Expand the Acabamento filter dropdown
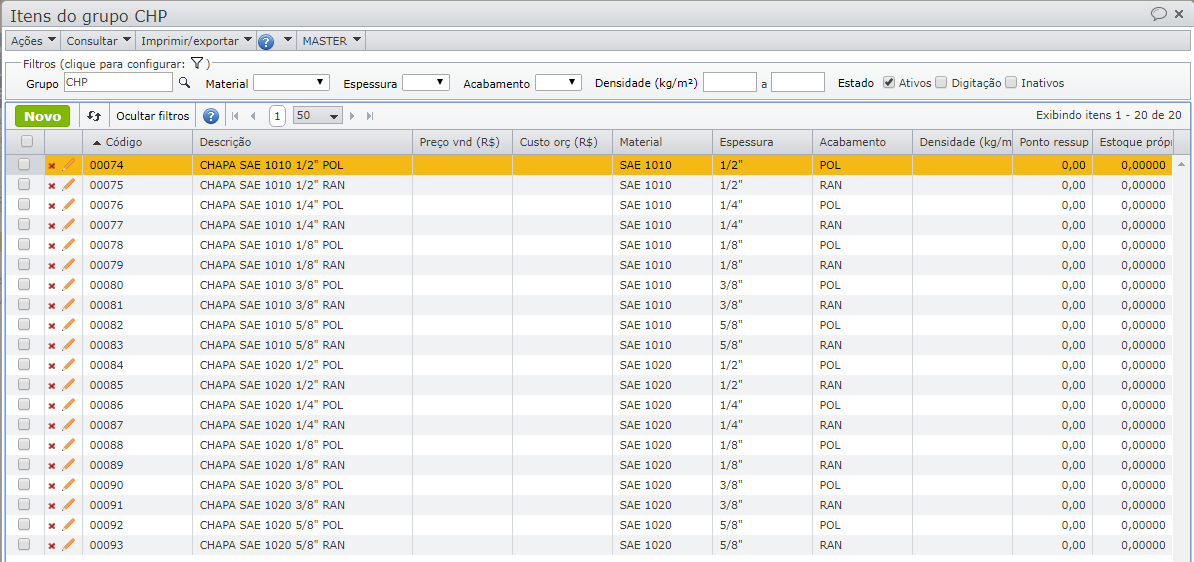Image resolution: width=1194 pixels, height=562 pixels. [x=558, y=83]
